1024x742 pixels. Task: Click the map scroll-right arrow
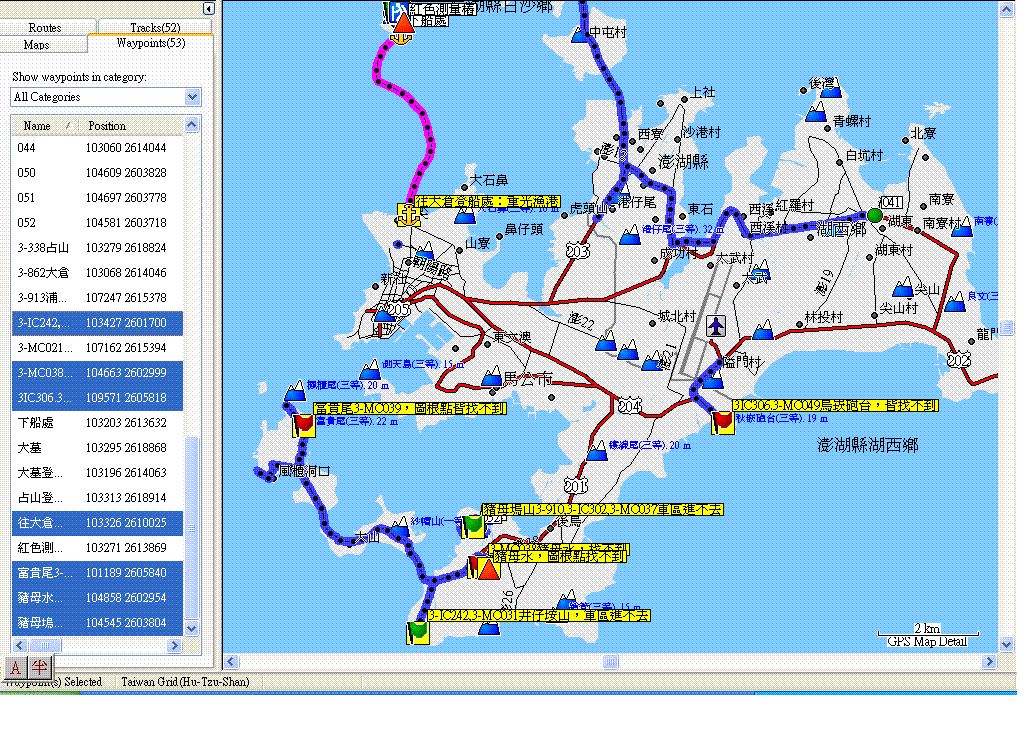pyautogui.click(x=989, y=662)
